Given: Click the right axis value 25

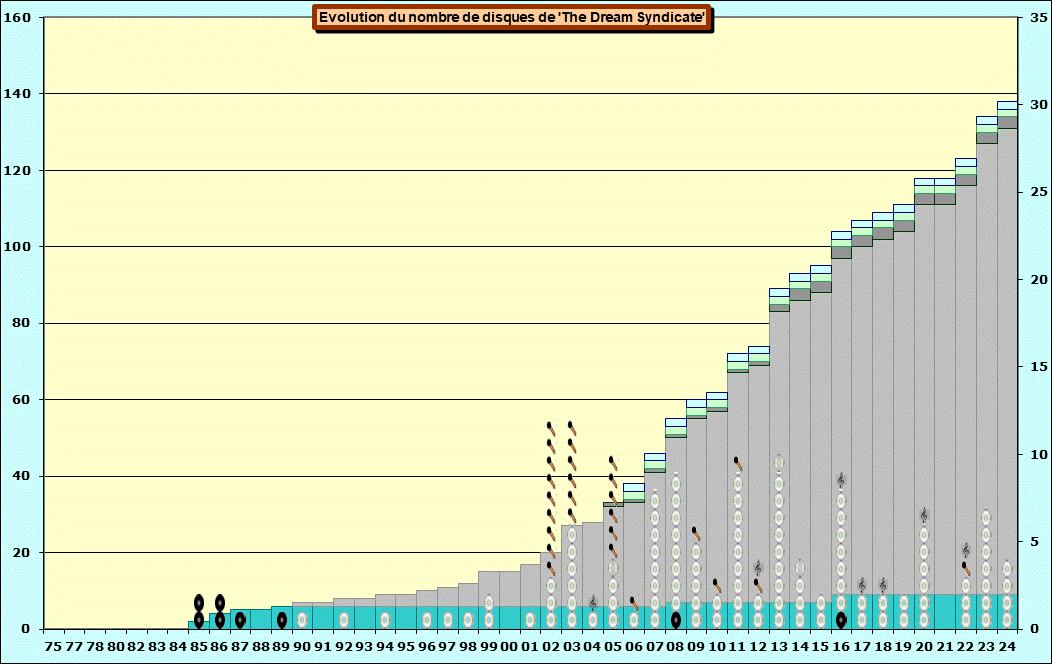Looking at the screenshot, I should (1039, 192).
